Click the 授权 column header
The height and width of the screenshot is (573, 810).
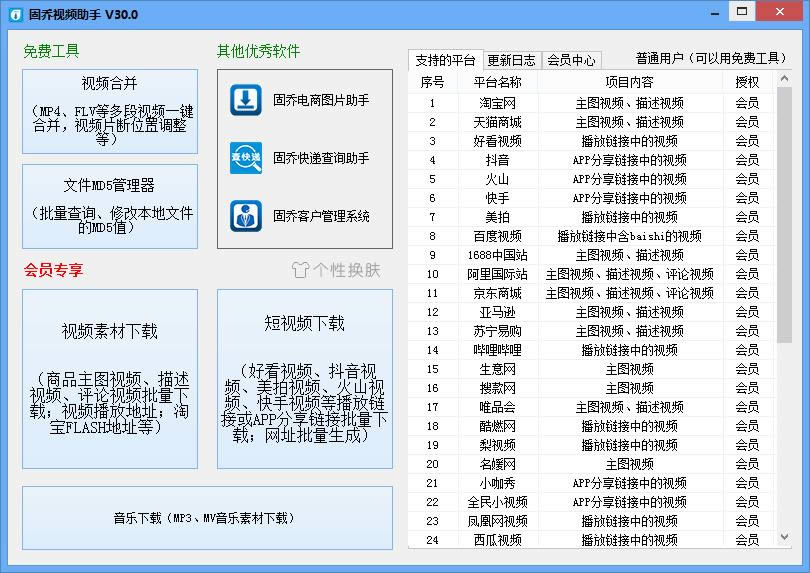click(747, 82)
